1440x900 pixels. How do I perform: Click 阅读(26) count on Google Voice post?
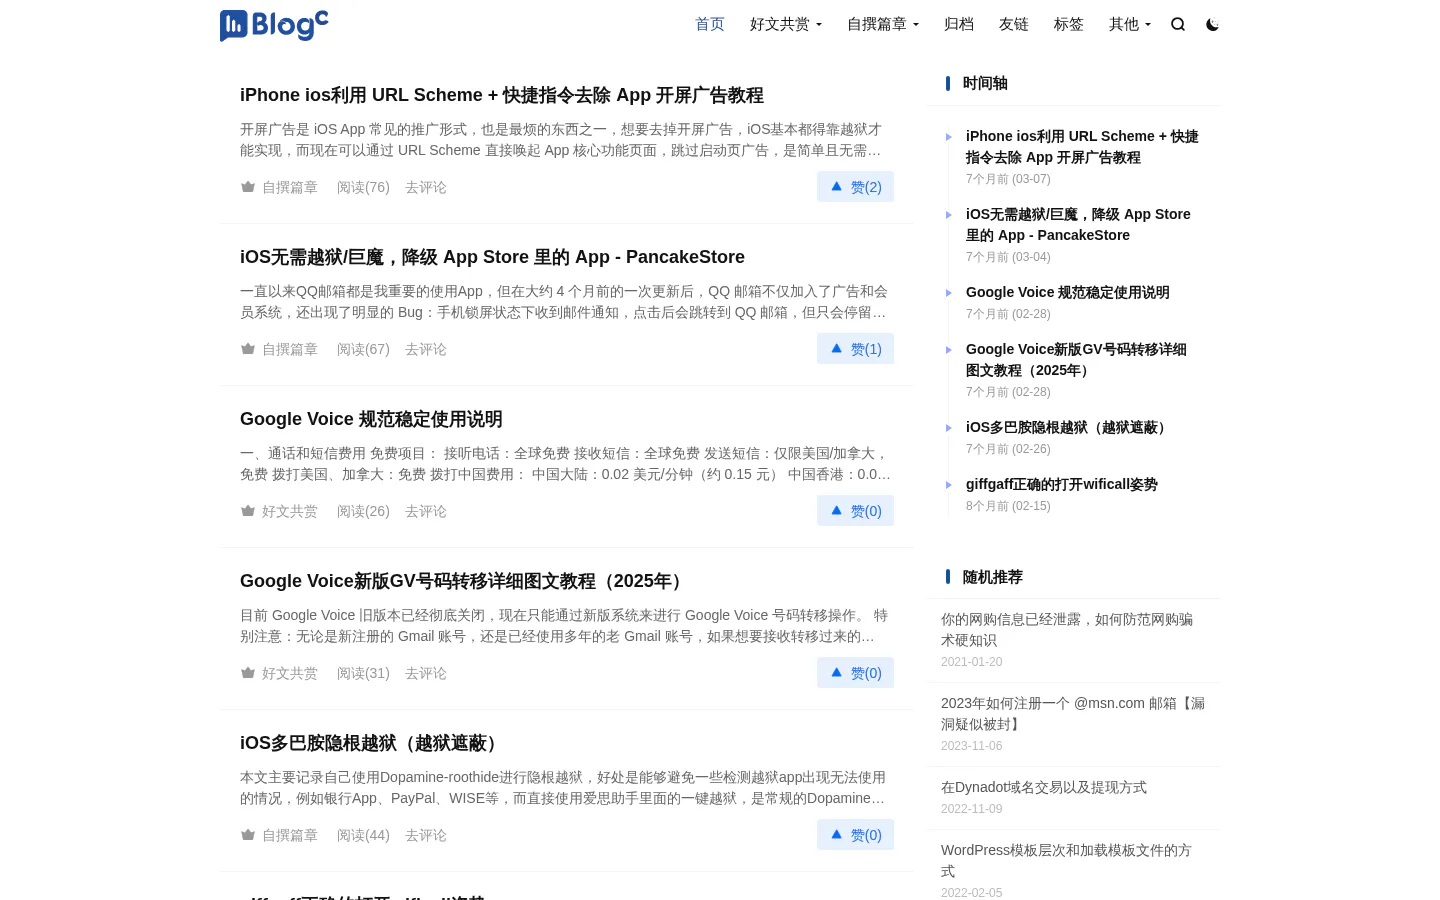pyautogui.click(x=363, y=511)
